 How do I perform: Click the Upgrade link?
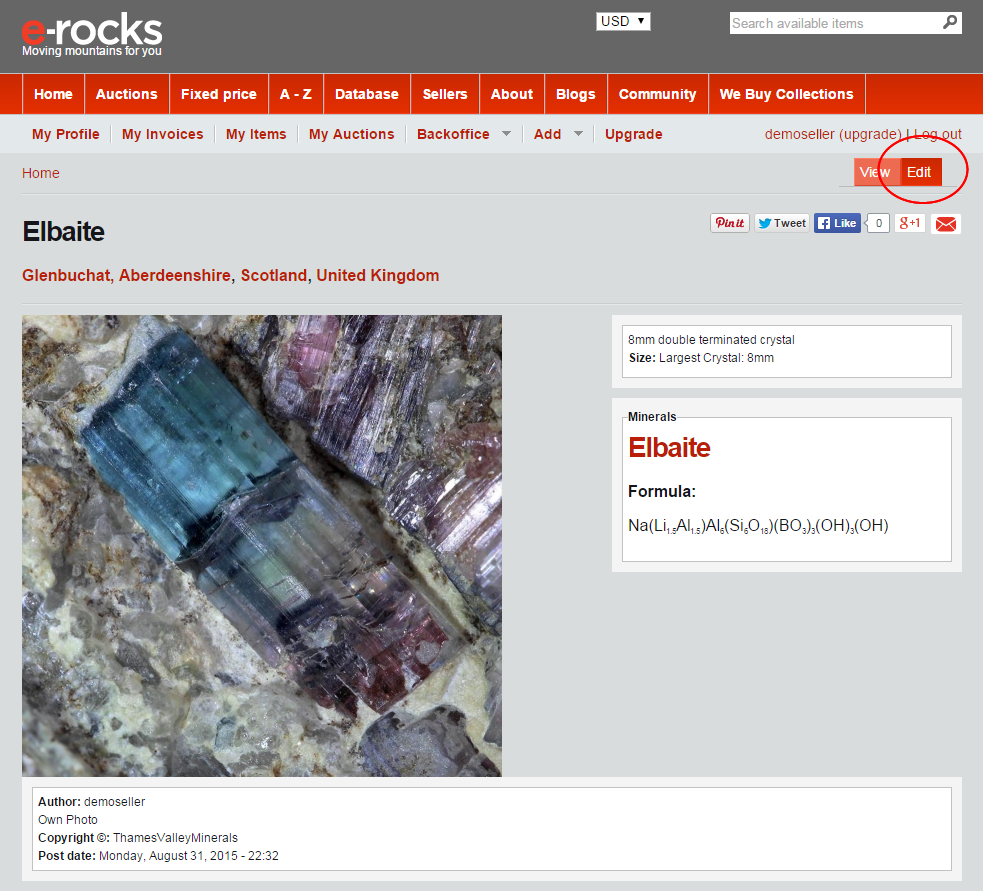click(634, 134)
